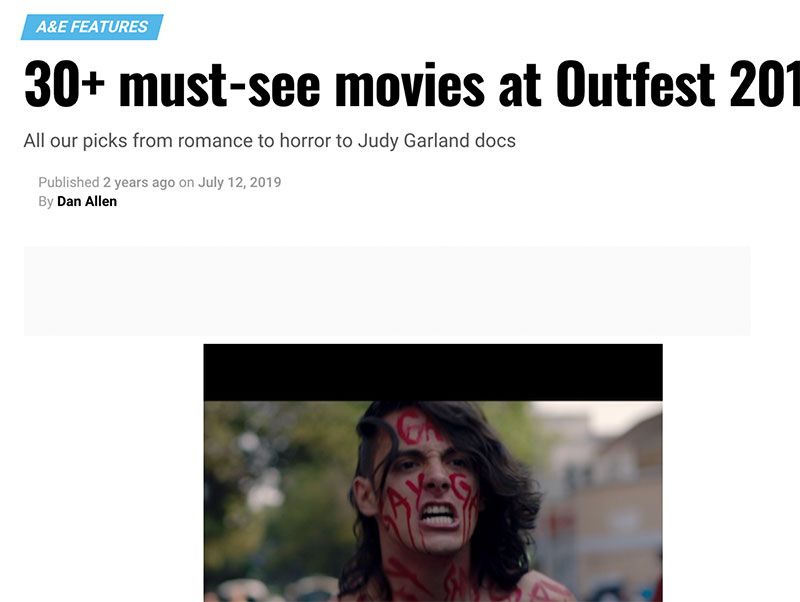Click "must-see" in the article title
Viewport: 800px width, 602px height.
[x=219, y=85]
